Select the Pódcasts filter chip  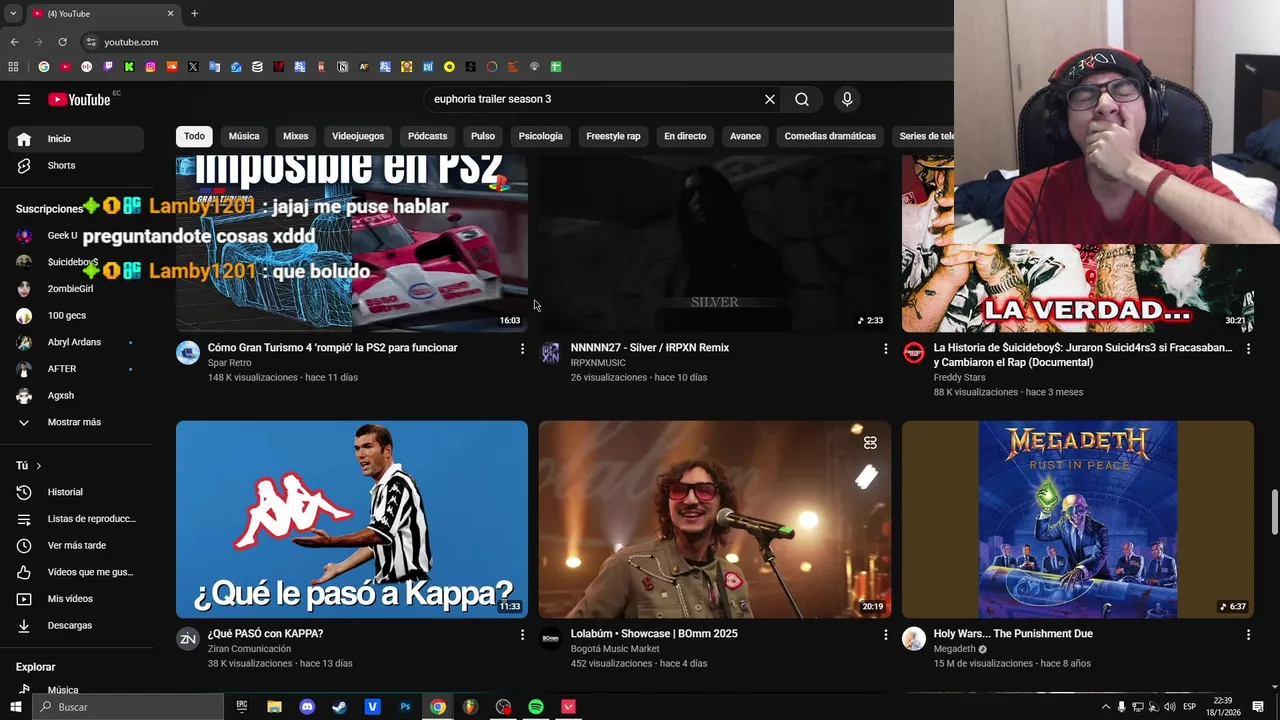(x=428, y=136)
